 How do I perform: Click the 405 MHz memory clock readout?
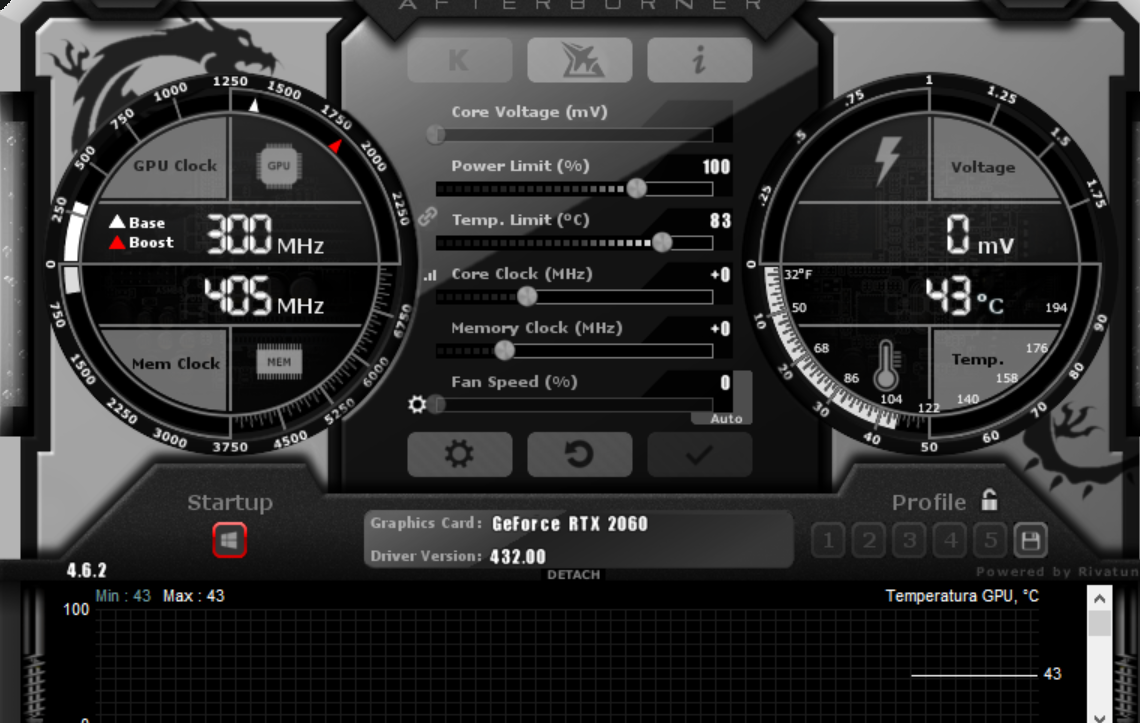[x=264, y=296]
